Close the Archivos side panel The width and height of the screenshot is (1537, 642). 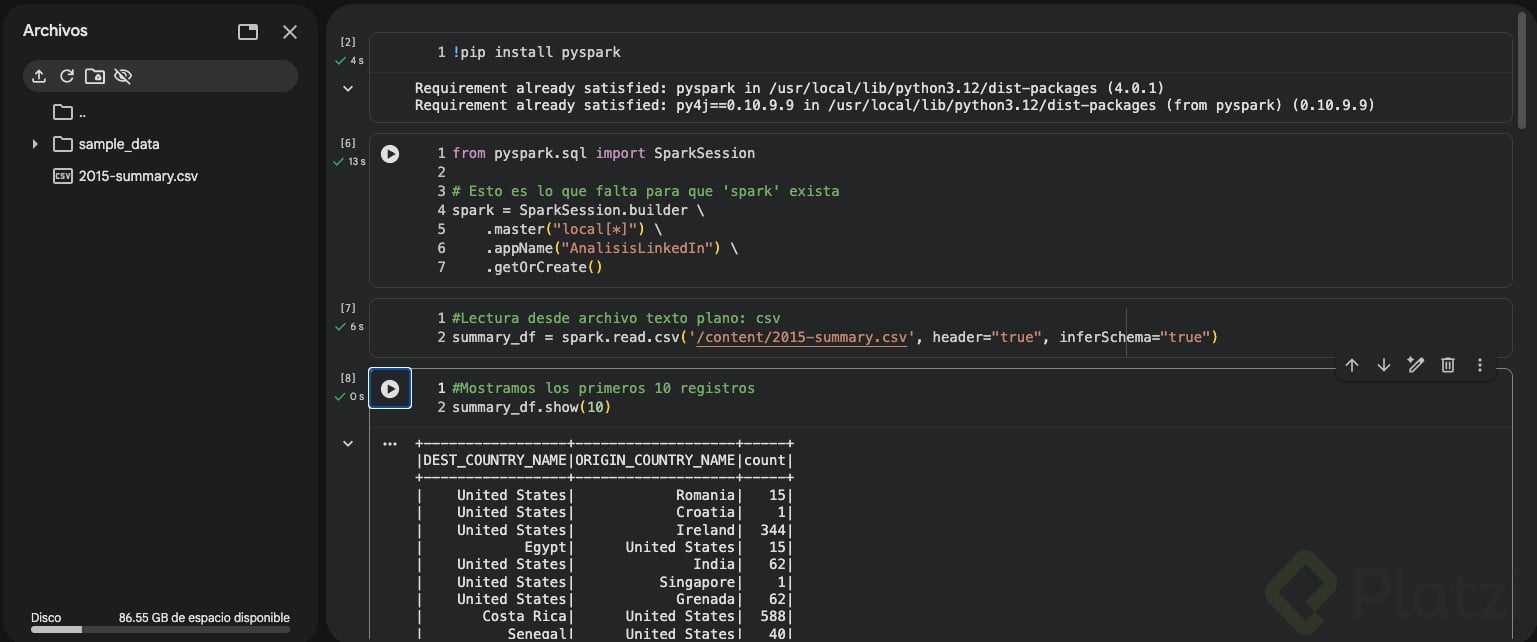(x=290, y=32)
